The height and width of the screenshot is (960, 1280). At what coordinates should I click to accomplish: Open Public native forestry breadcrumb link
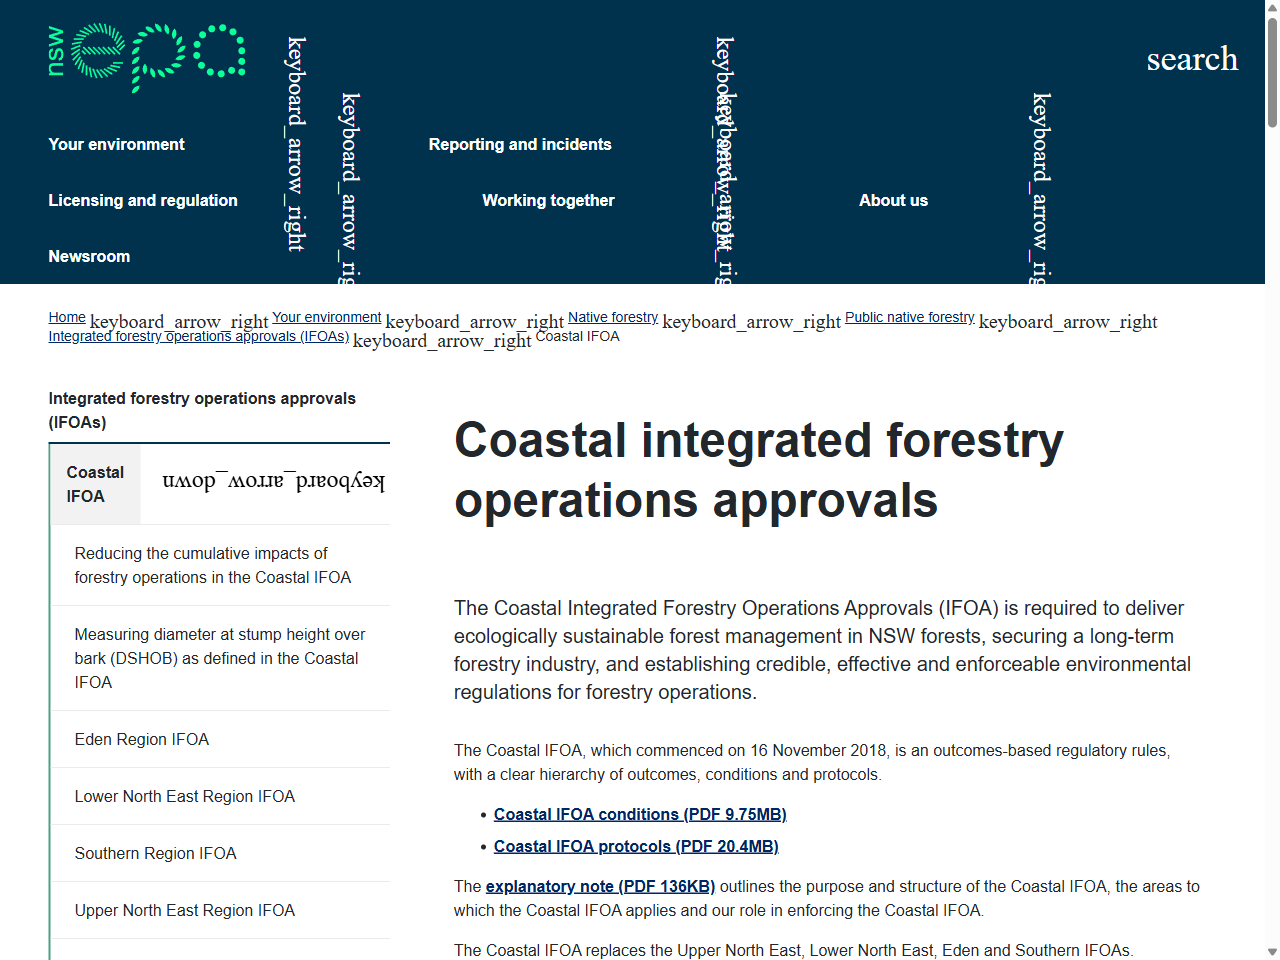(910, 317)
